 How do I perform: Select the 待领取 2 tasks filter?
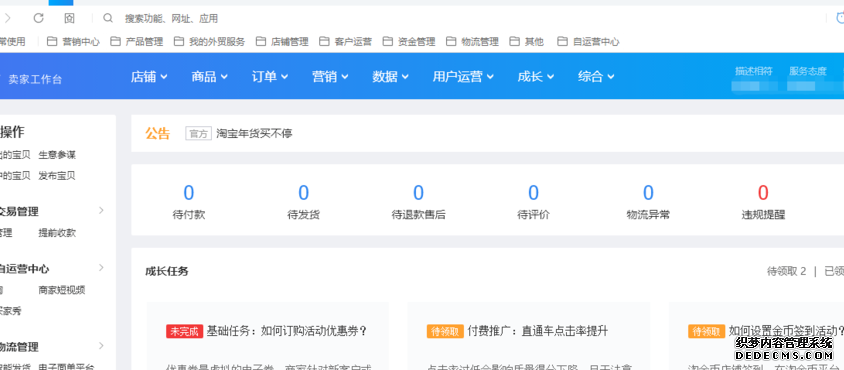[x=786, y=271]
